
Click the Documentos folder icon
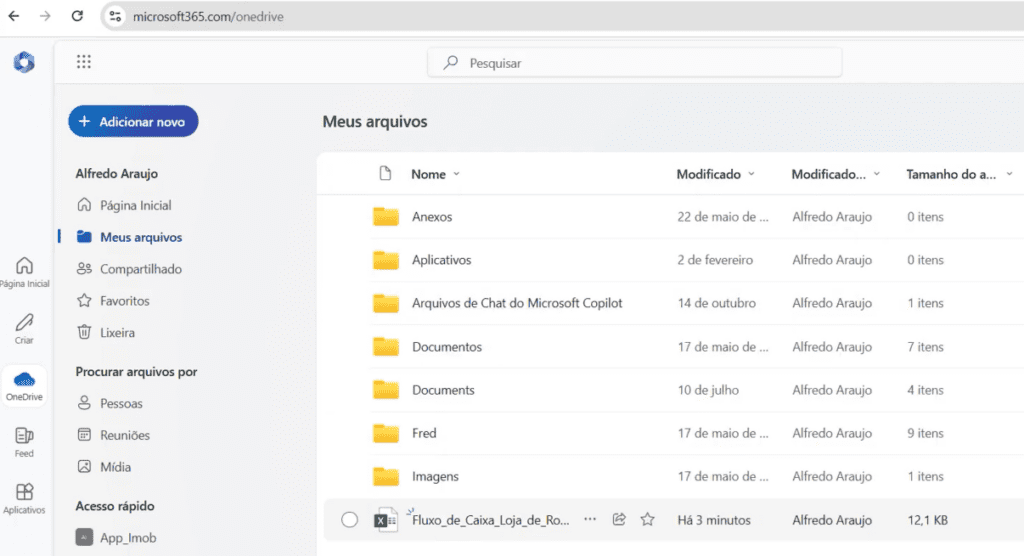pos(386,346)
